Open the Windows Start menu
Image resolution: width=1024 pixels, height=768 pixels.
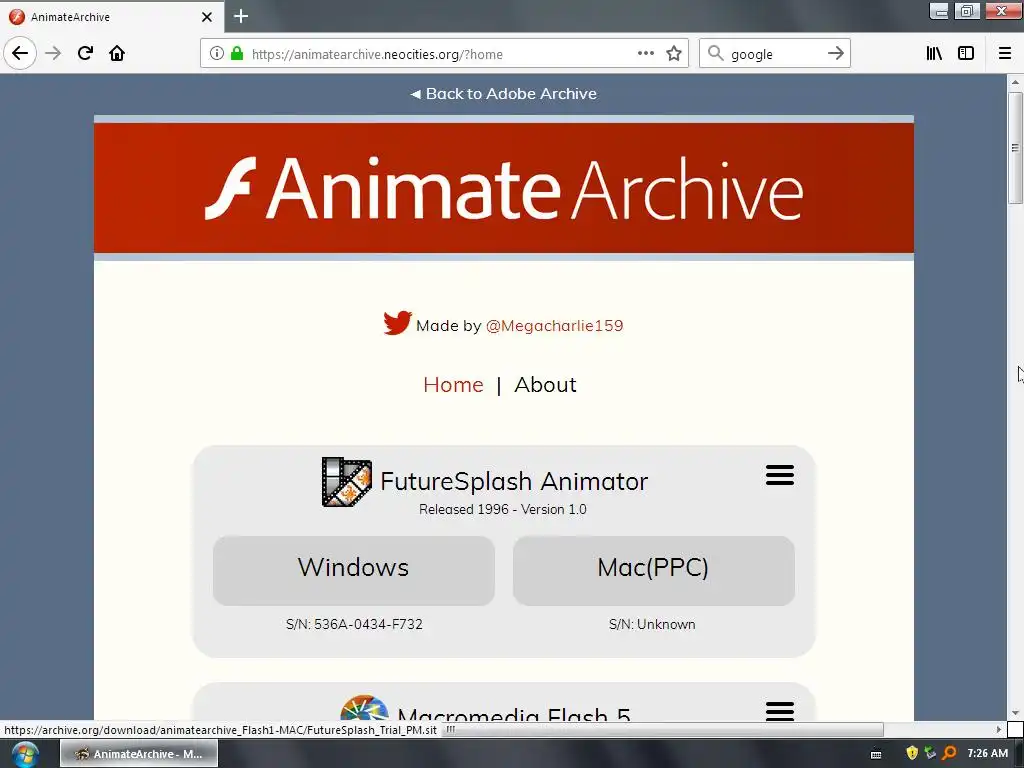click(25, 754)
